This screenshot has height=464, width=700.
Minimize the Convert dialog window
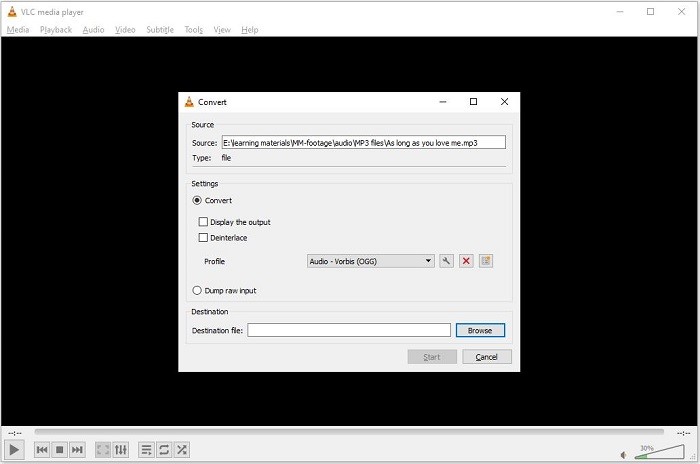pyautogui.click(x=443, y=102)
